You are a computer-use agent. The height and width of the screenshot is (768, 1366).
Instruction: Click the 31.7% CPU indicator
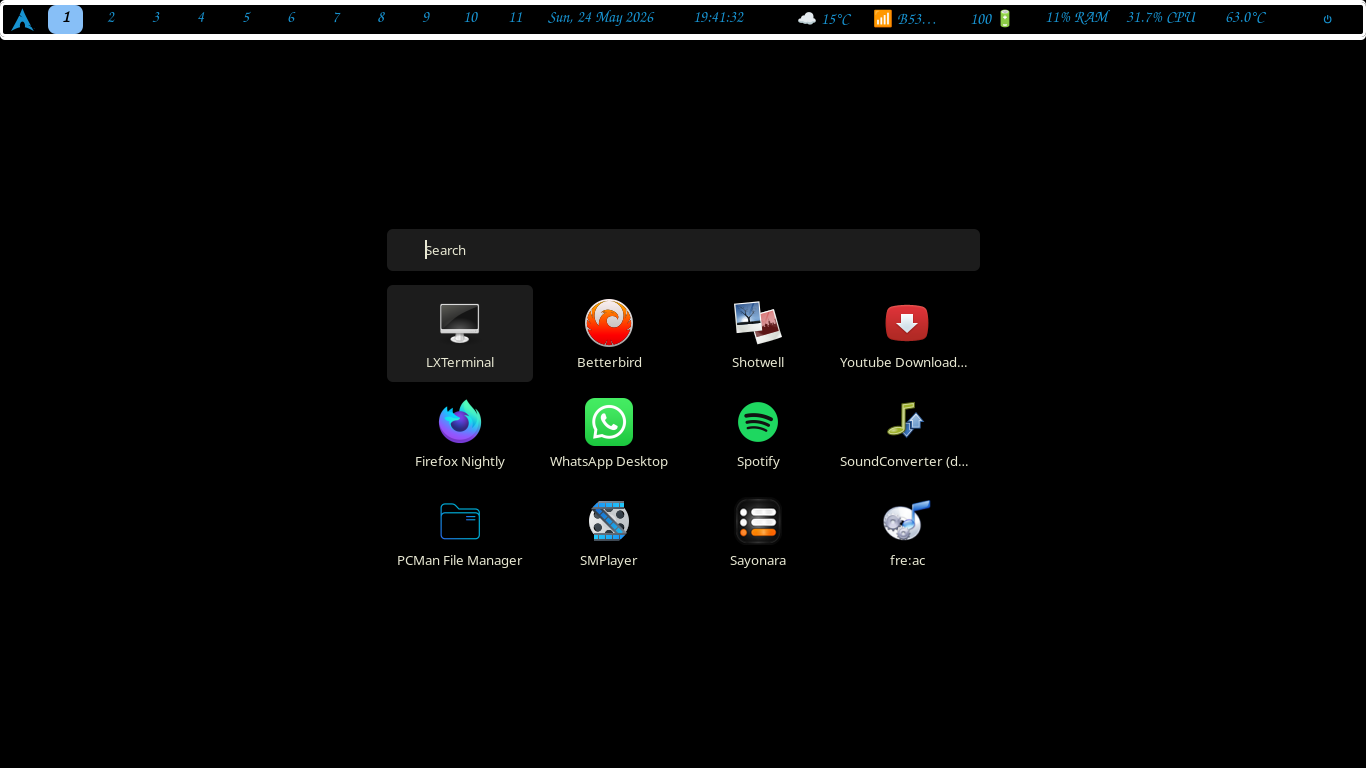1161,18
